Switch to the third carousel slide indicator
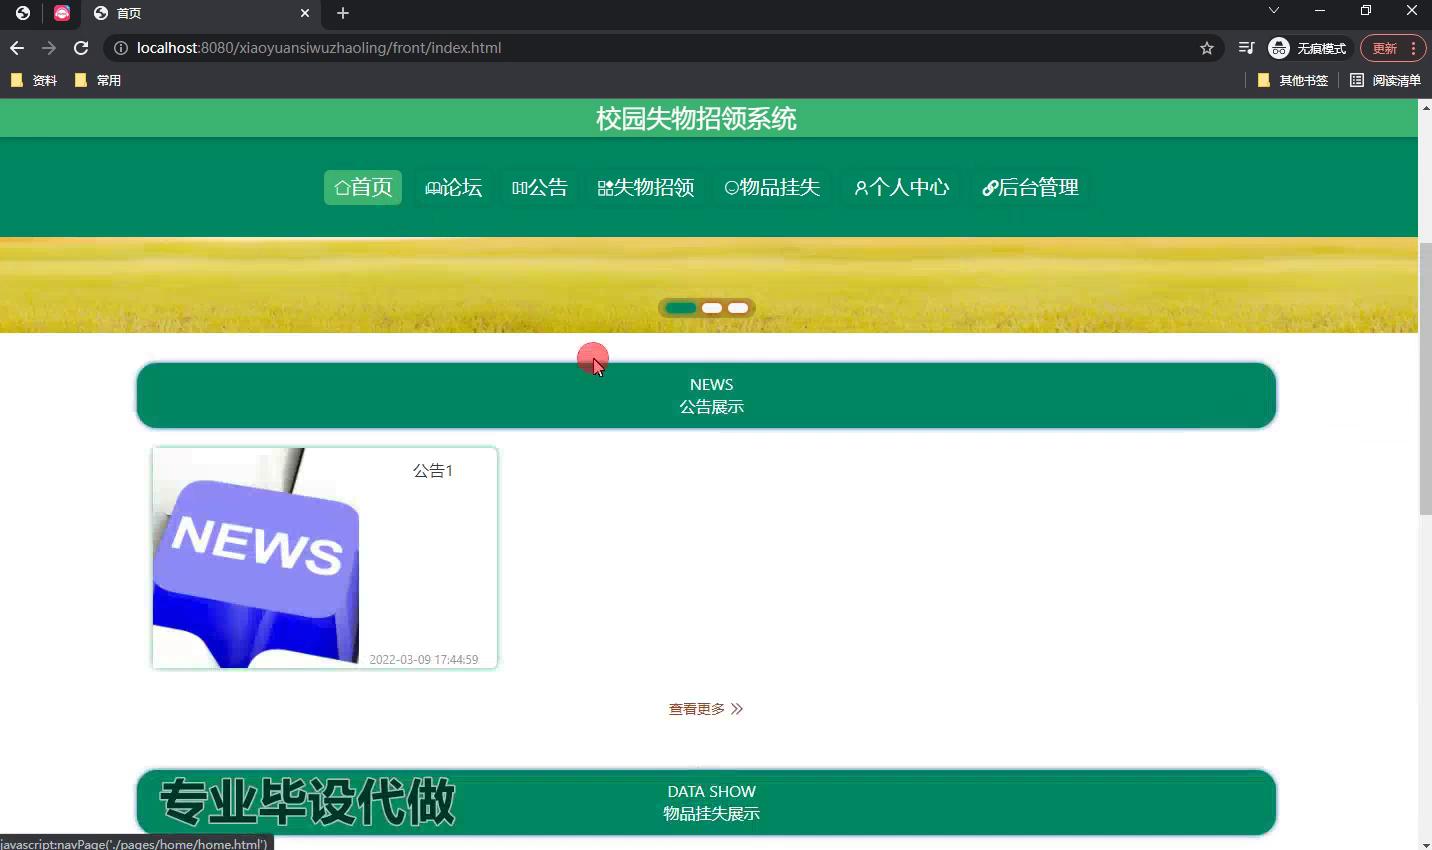The image size is (1432, 850). pos(738,308)
